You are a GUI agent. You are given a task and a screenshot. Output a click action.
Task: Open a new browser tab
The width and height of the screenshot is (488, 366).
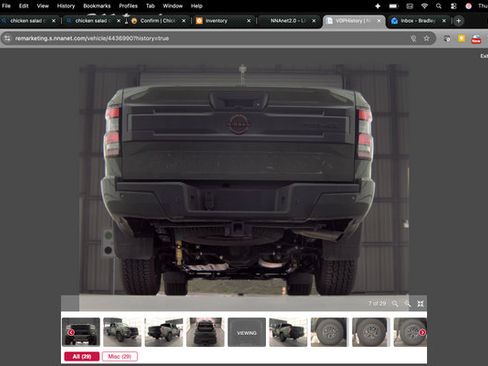[x=459, y=21]
